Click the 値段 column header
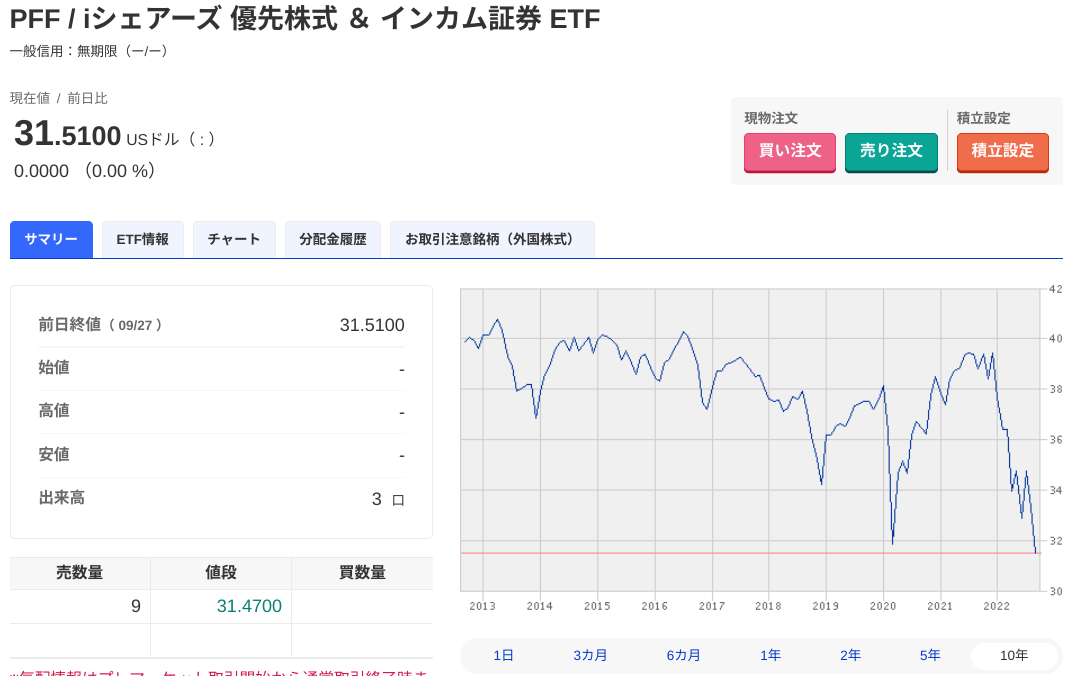1066x676 pixels. [221, 573]
